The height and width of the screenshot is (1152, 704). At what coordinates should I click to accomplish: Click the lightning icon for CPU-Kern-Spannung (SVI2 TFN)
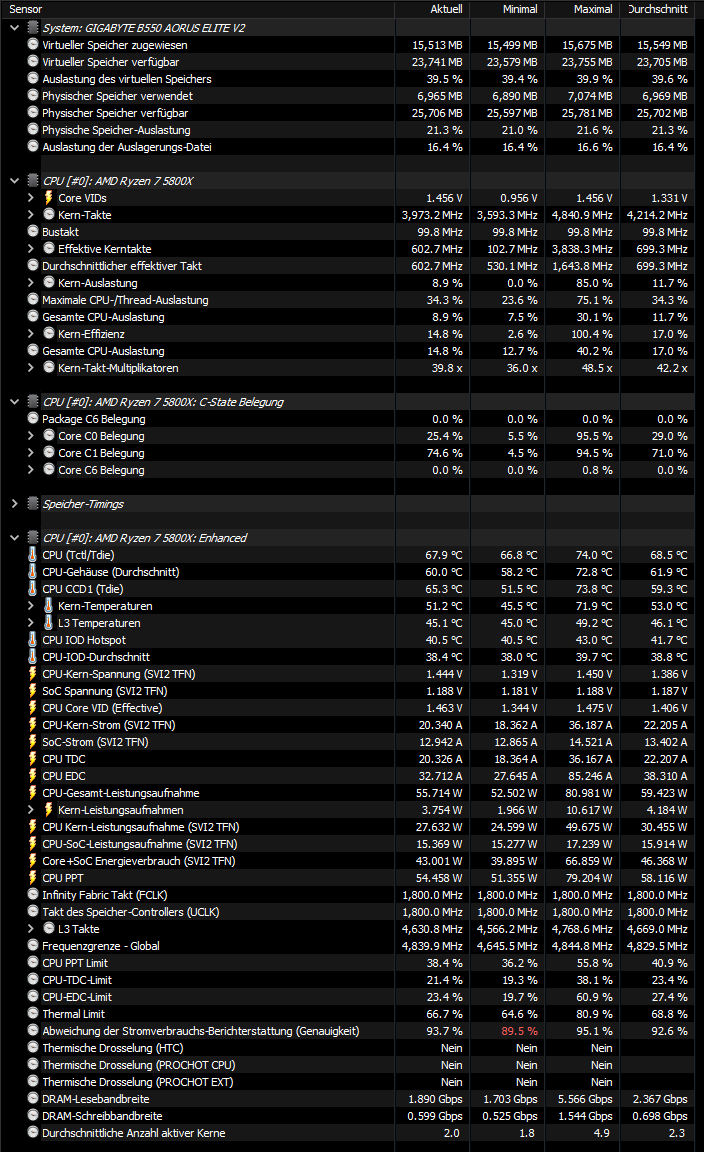coord(32,674)
